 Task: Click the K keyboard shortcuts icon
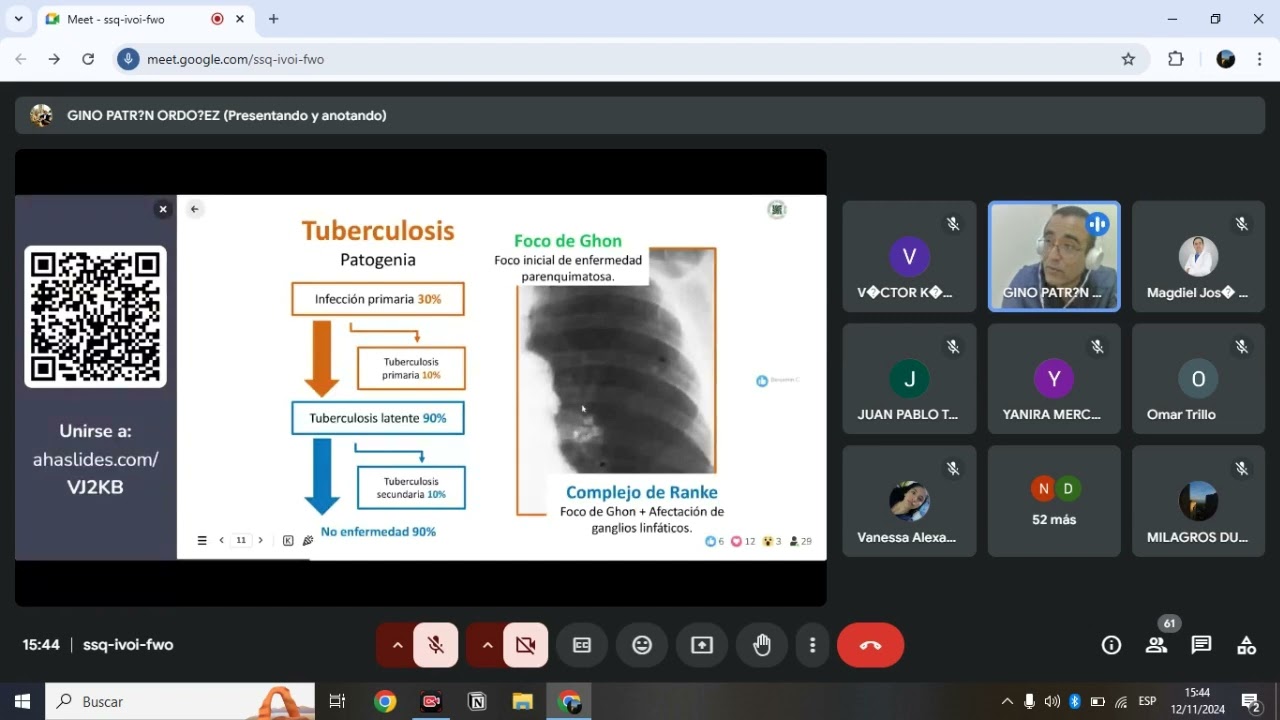pyautogui.click(x=288, y=540)
